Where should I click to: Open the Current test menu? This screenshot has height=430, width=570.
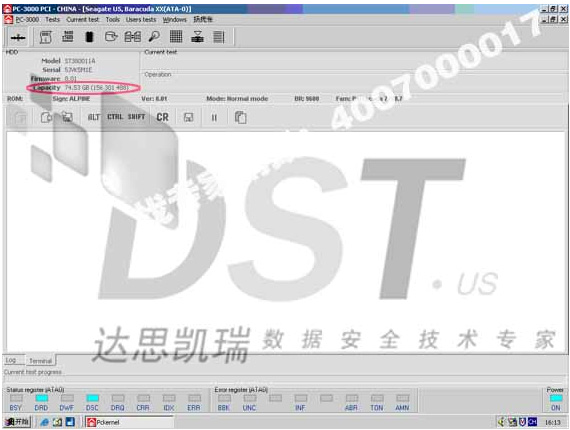coord(83,20)
